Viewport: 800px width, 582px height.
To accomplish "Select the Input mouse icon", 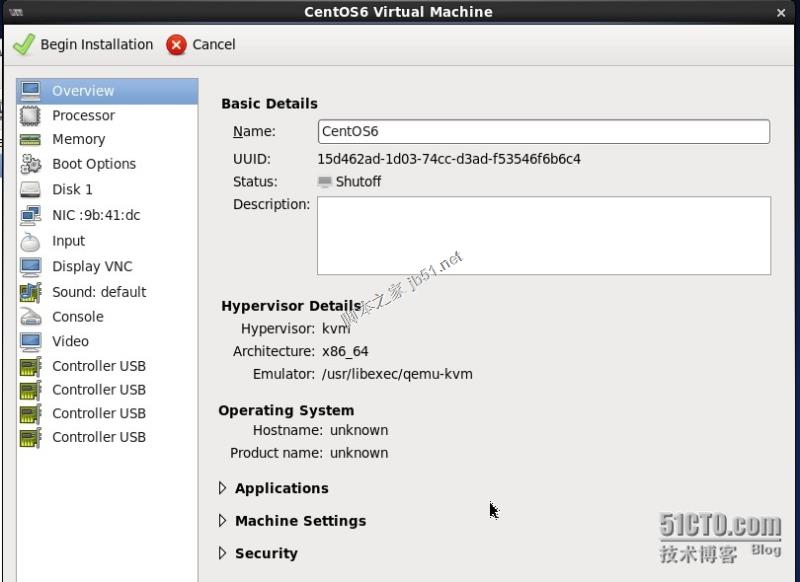I will point(30,241).
